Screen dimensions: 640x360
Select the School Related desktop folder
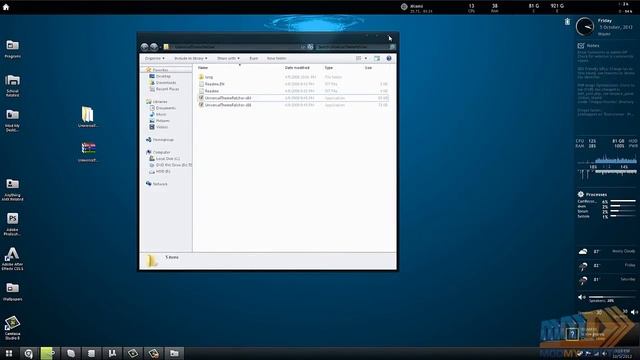coord(13,85)
